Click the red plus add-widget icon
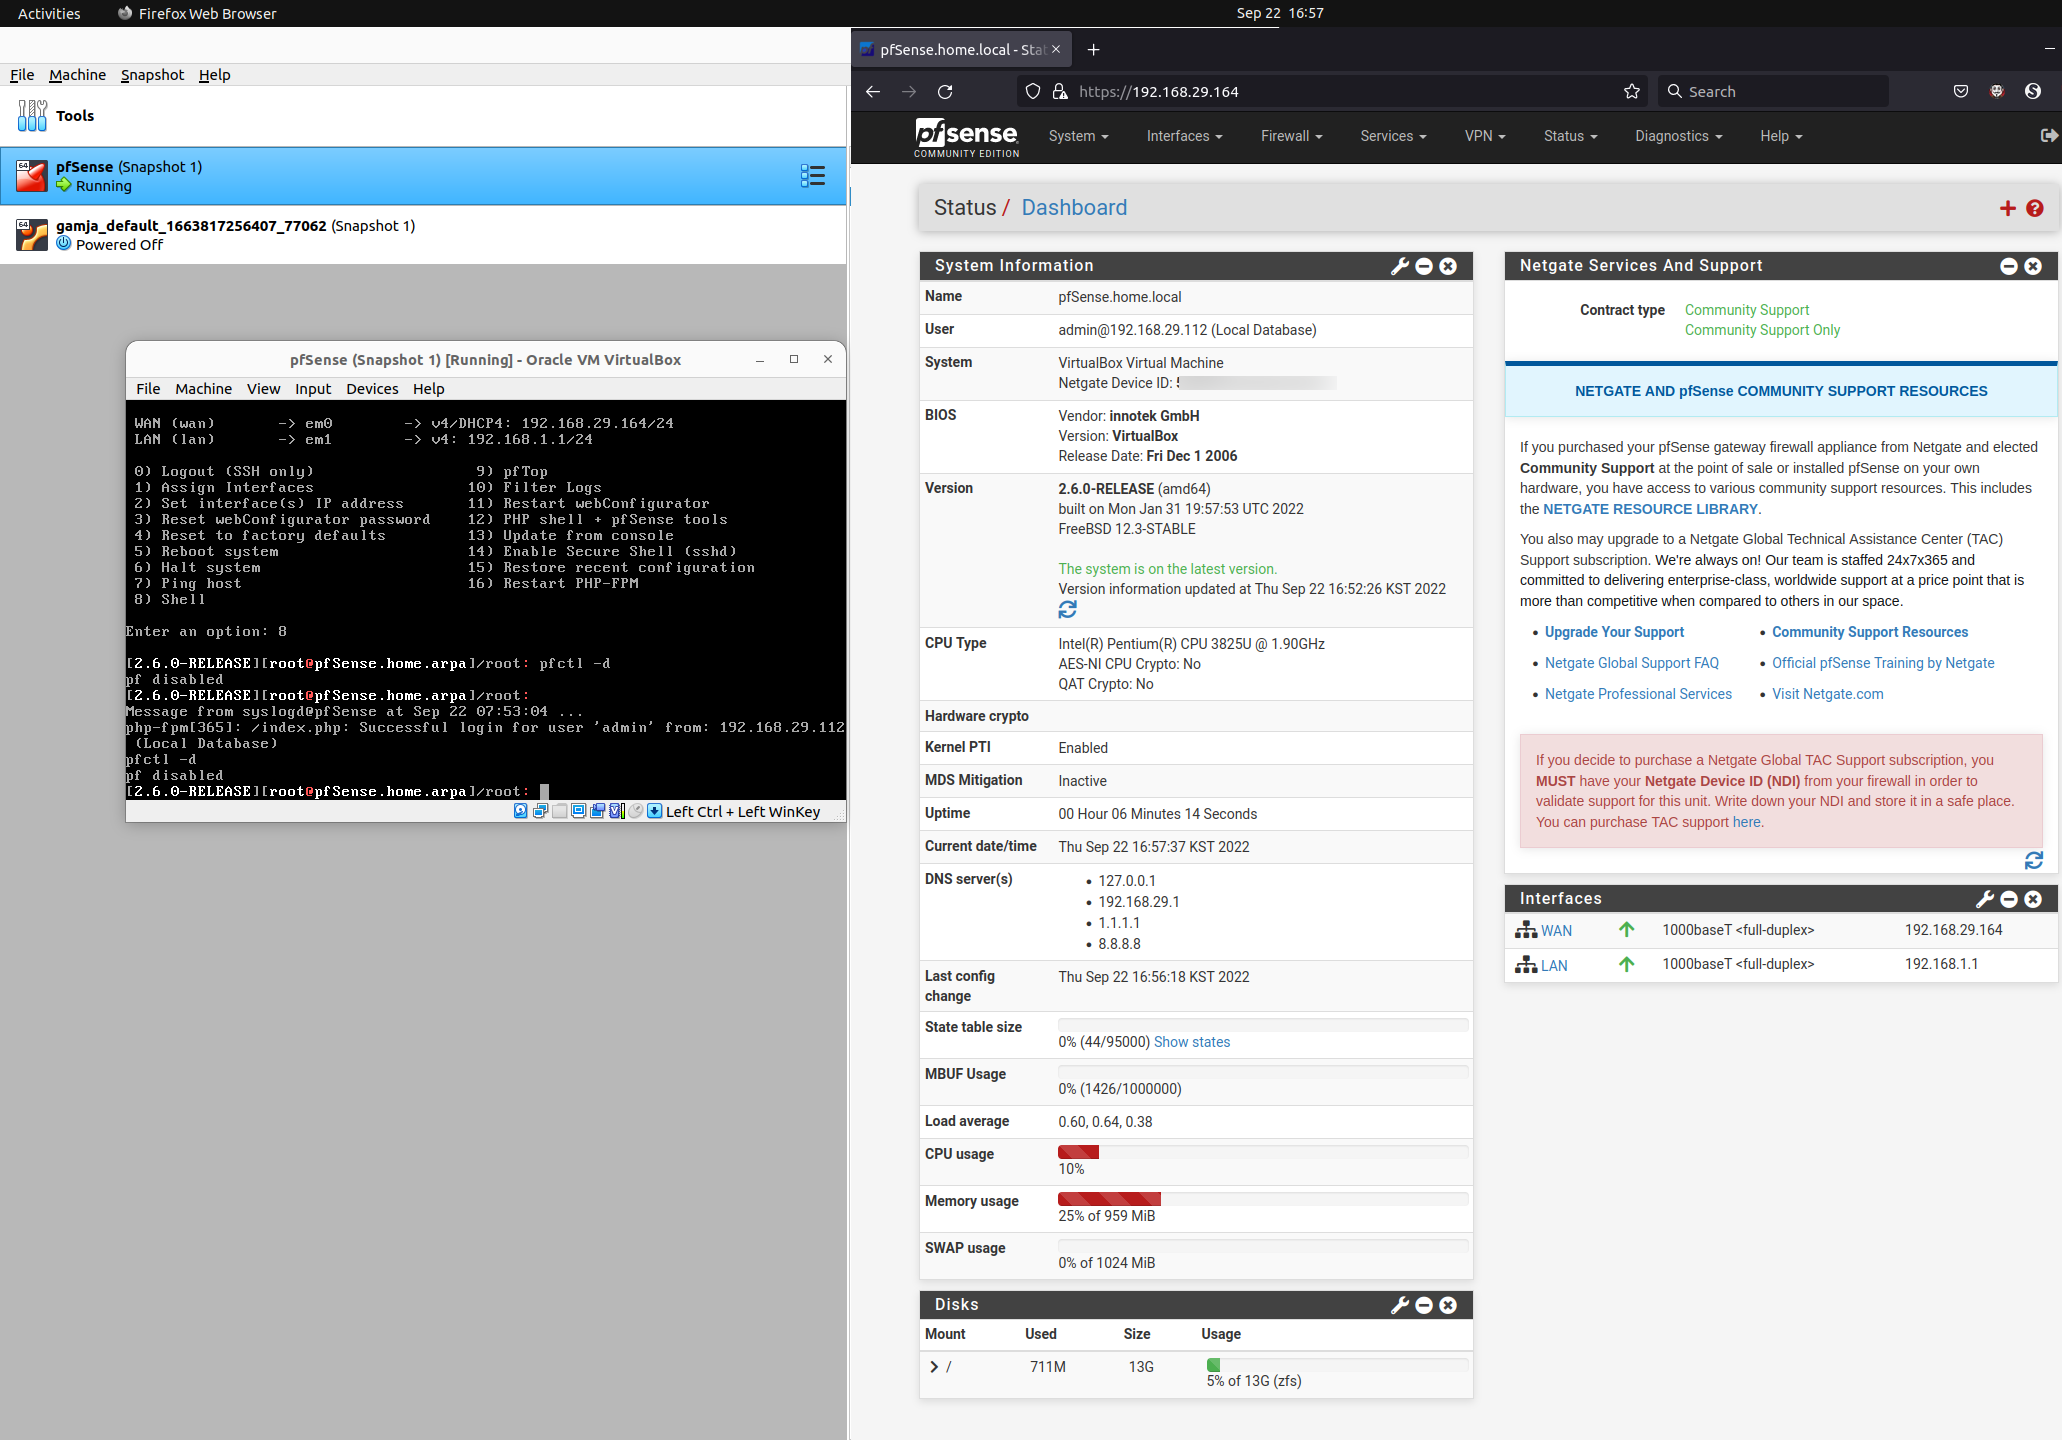 click(2007, 208)
